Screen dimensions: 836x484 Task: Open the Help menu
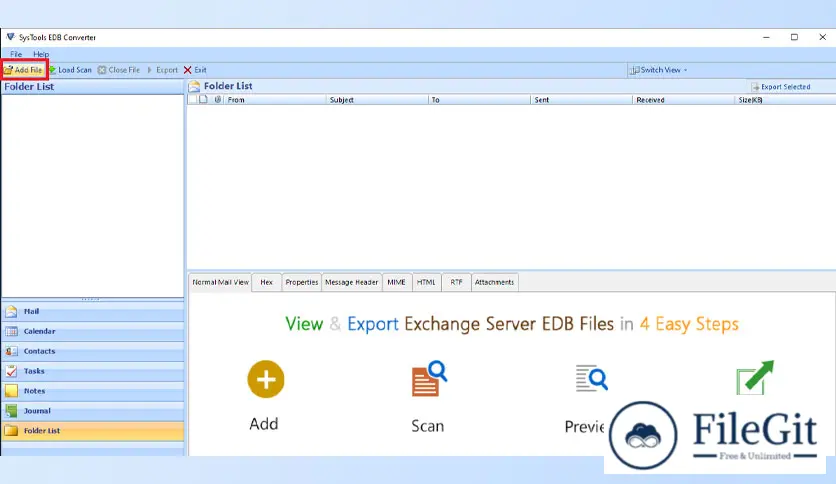pos(41,54)
